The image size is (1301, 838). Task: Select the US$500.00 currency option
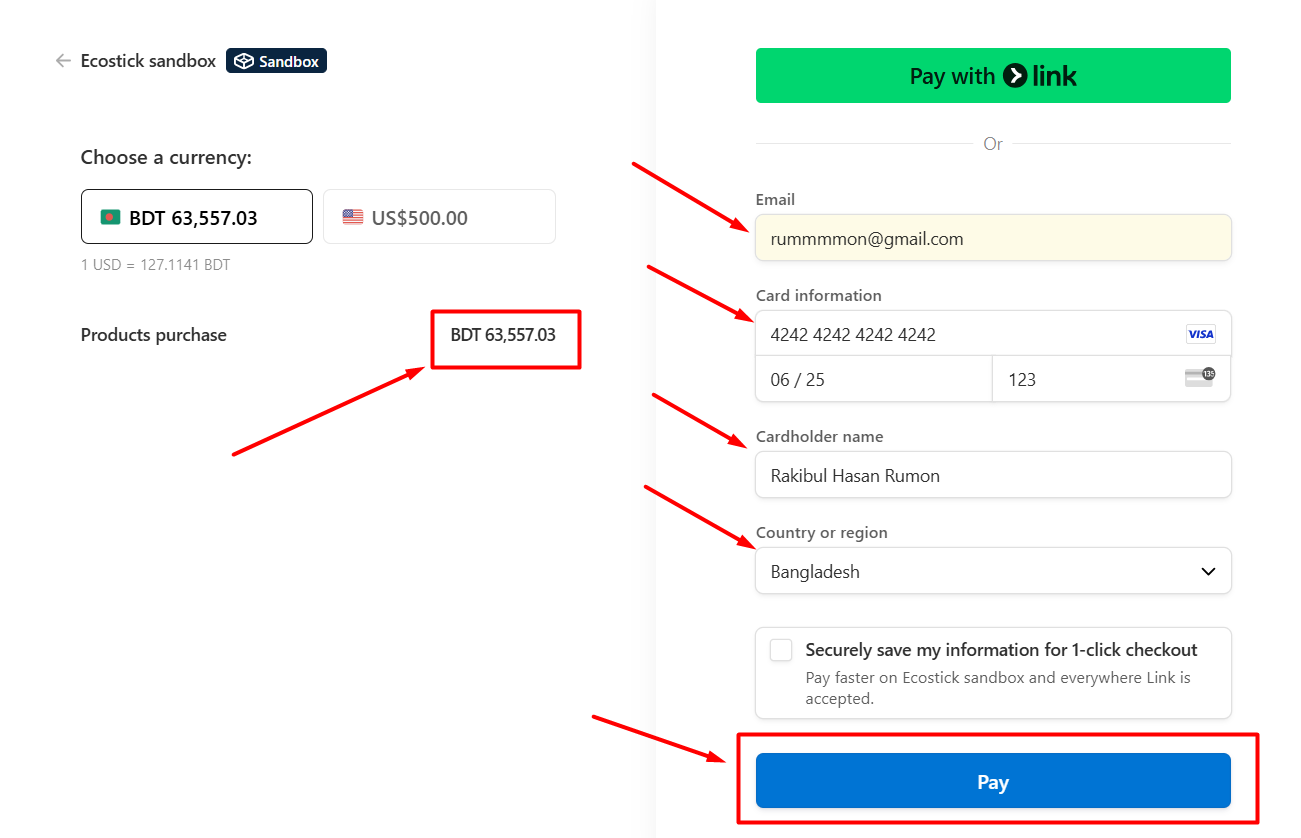point(439,217)
